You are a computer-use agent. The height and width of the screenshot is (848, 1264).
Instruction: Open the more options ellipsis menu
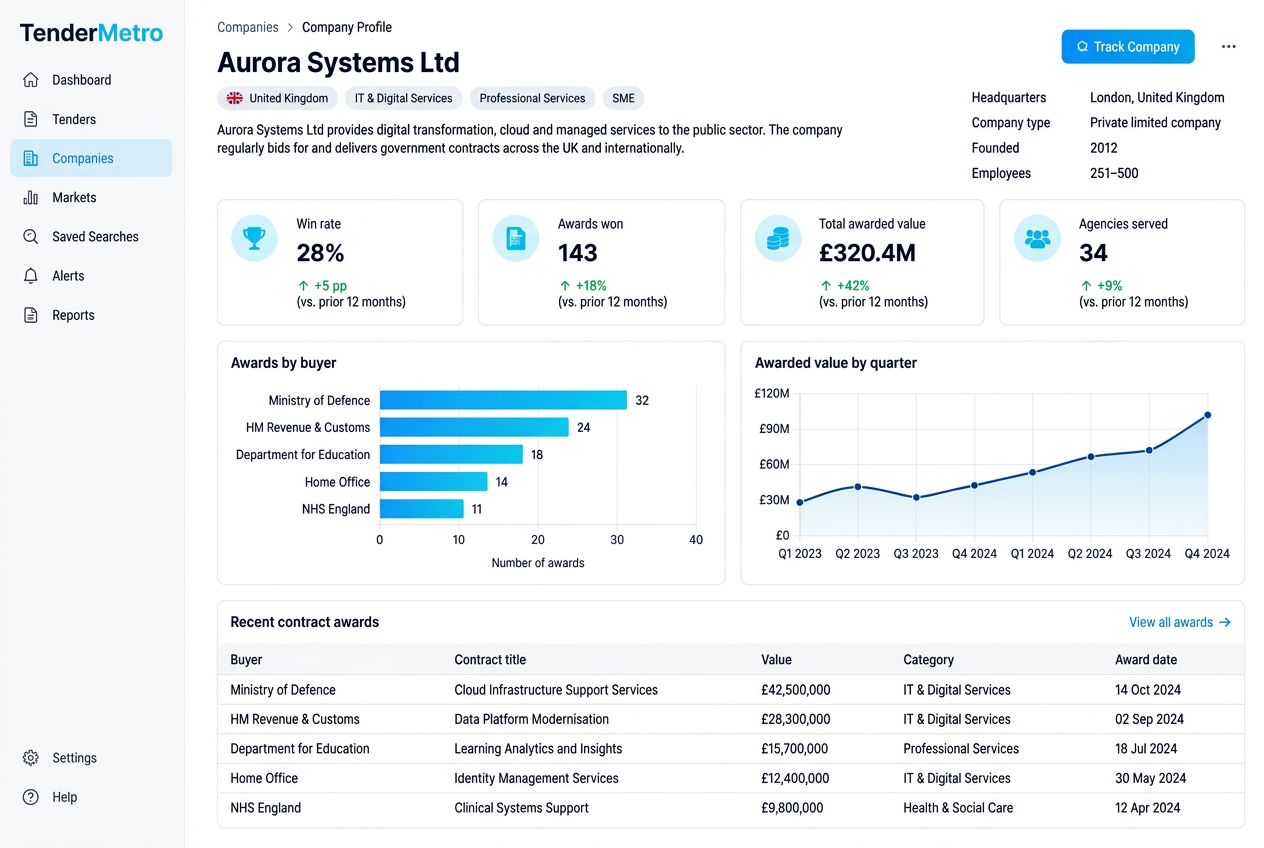[x=1229, y=47]
